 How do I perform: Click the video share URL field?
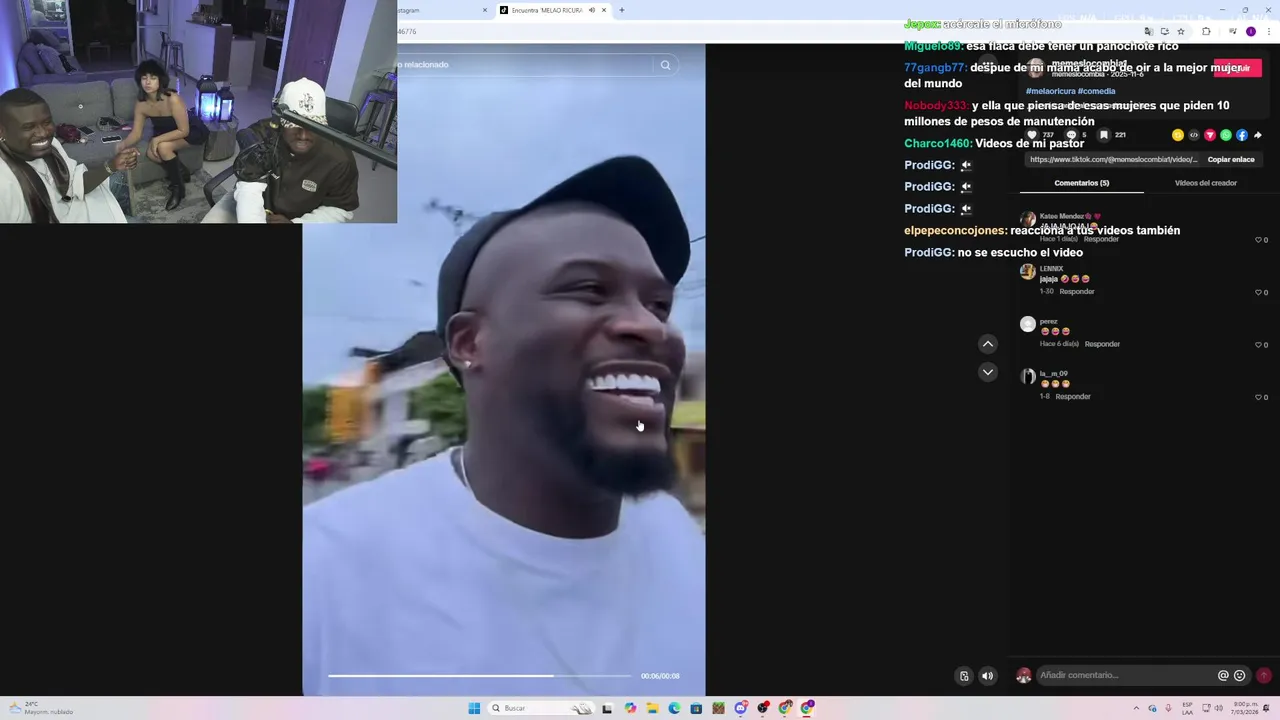tap(1112, 159)
